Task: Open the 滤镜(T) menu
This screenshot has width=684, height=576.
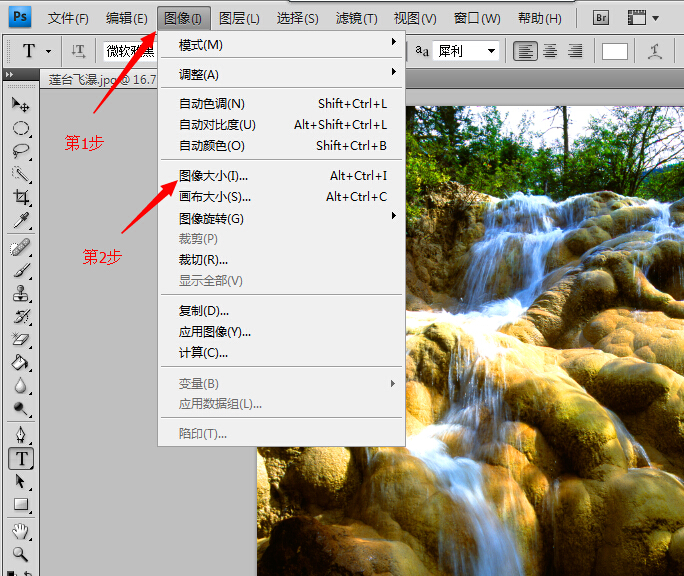Action: coord(357,18)
